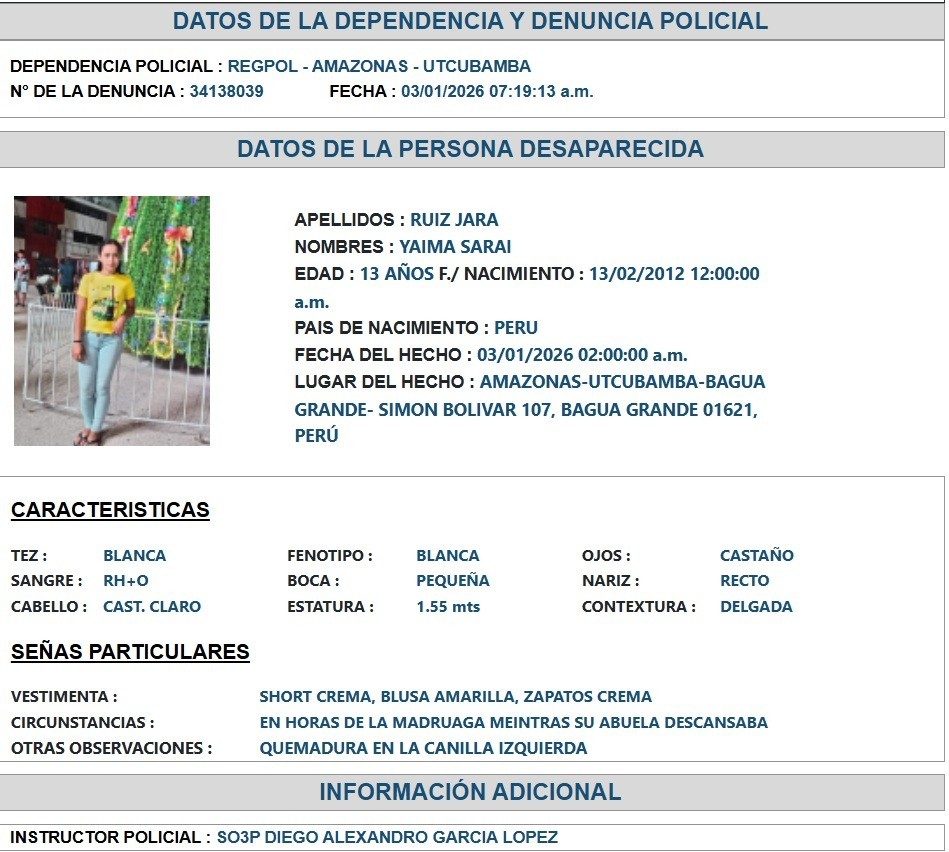Click the missing person photo thumbnail
949x852 pixels.
(112, 320)
